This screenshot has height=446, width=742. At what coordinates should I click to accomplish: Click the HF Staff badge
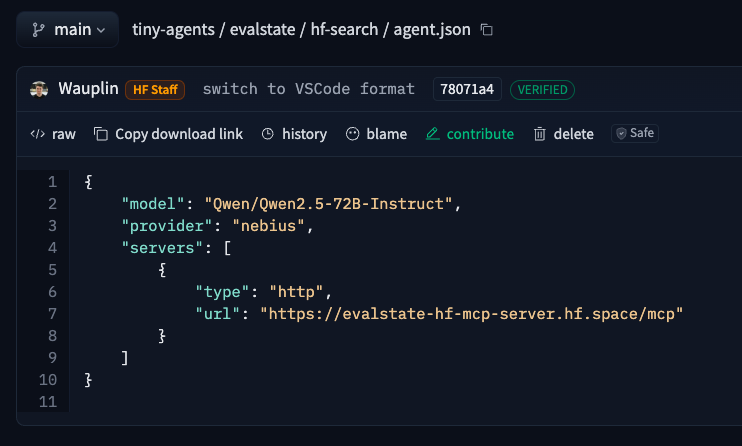(155, 89)
